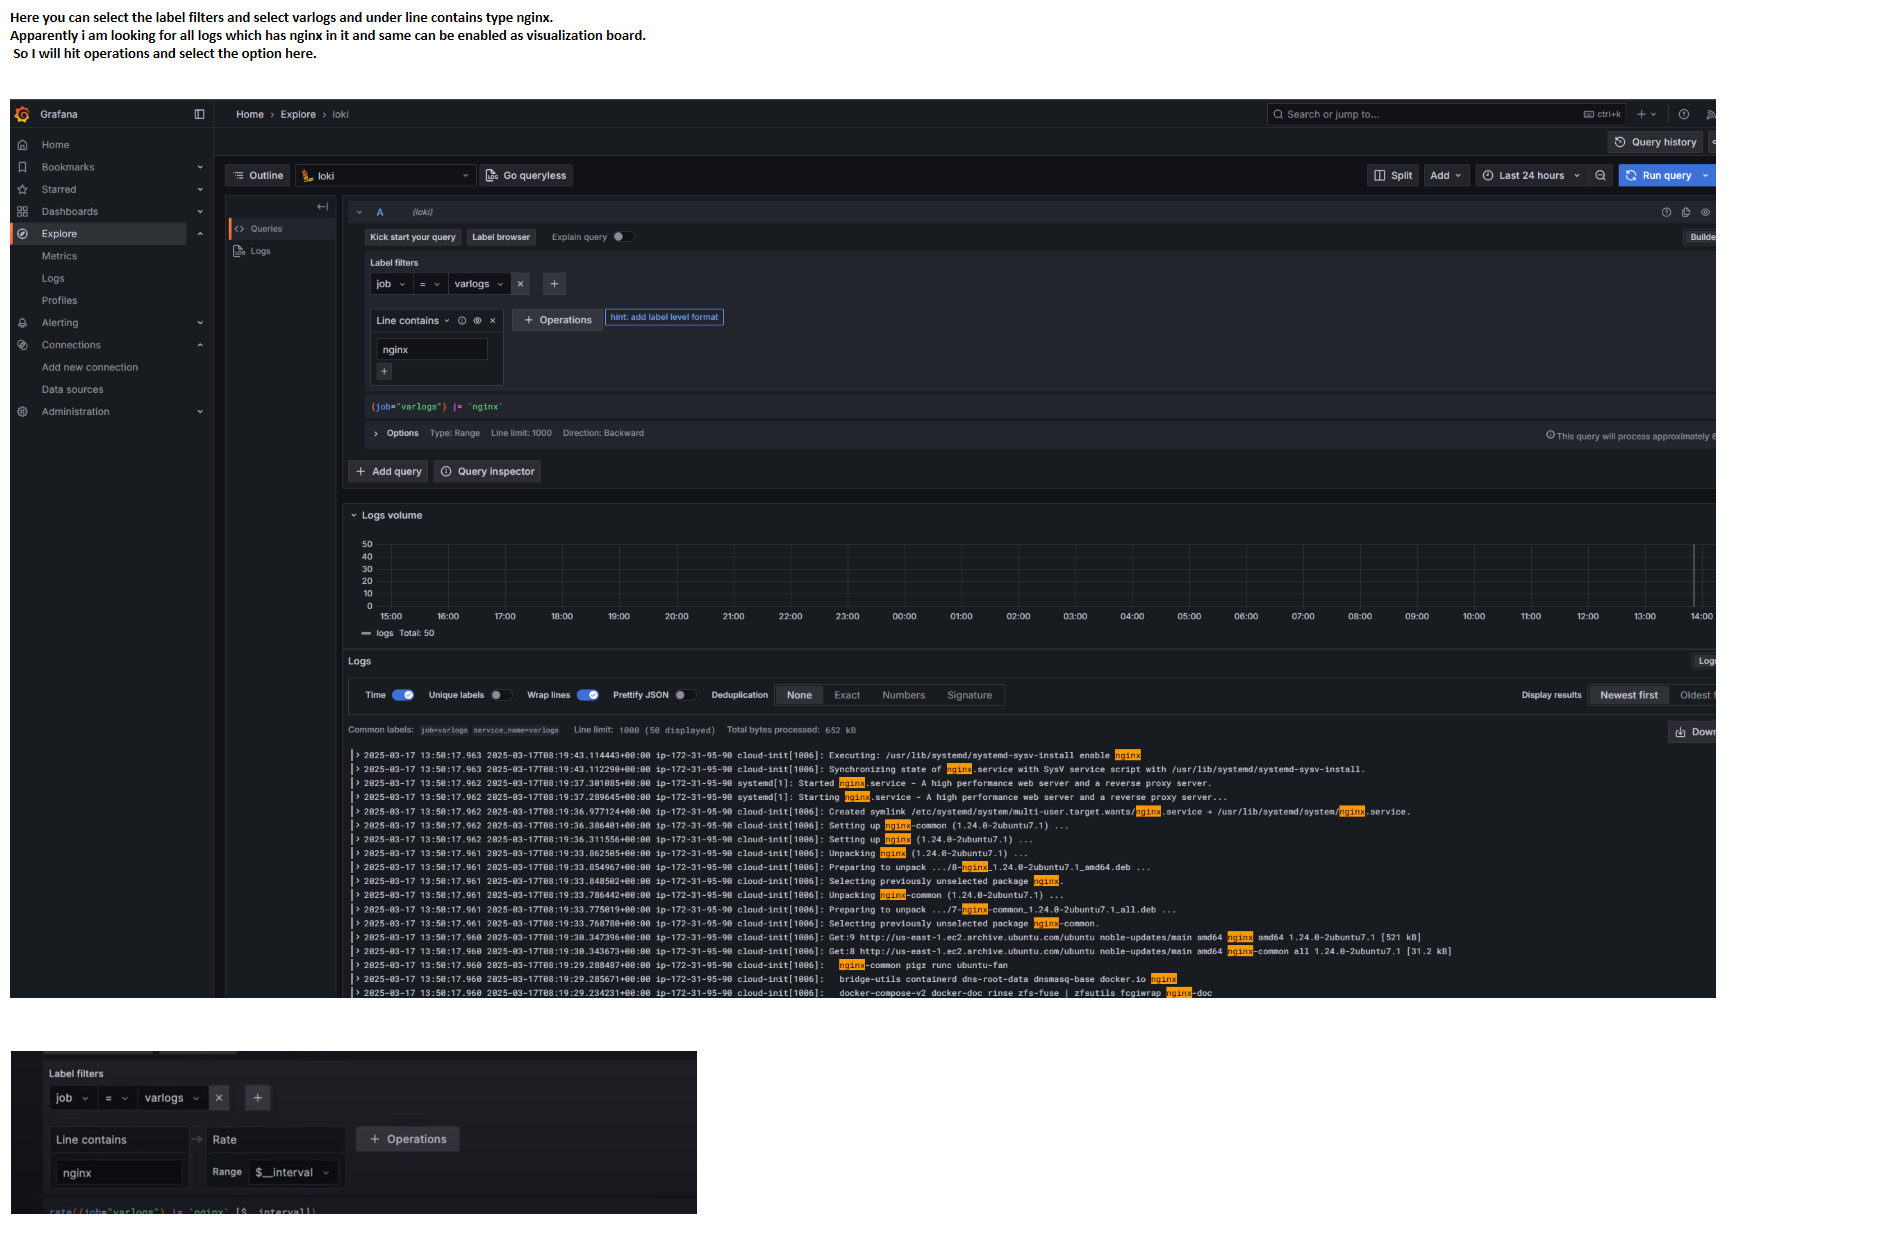Click the Starred star icon
The width and height of the screenshot is (1896, 1259).
pyautogui.click(x=22, y=189)
